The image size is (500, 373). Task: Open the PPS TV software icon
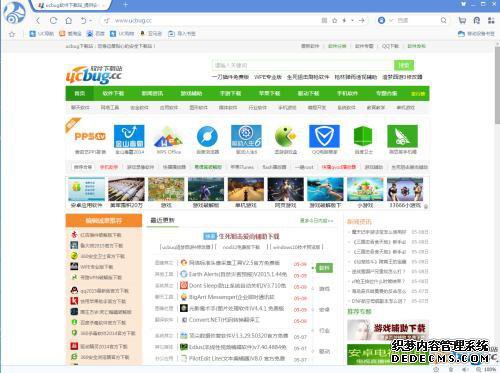pos(90,137)
